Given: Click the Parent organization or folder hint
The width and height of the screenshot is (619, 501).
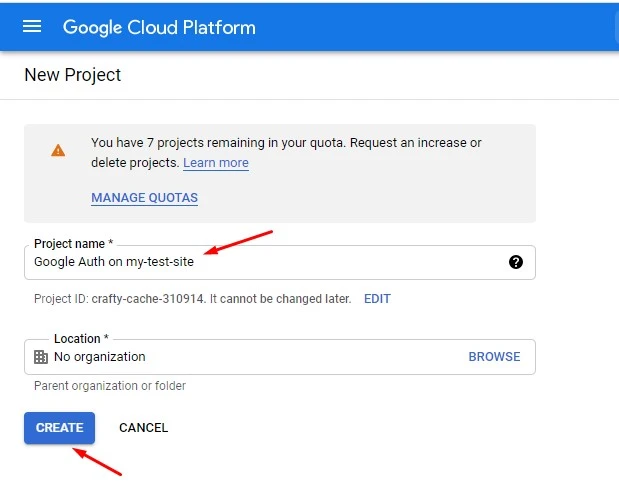Looking at the screenshot, I should point(110,386).
